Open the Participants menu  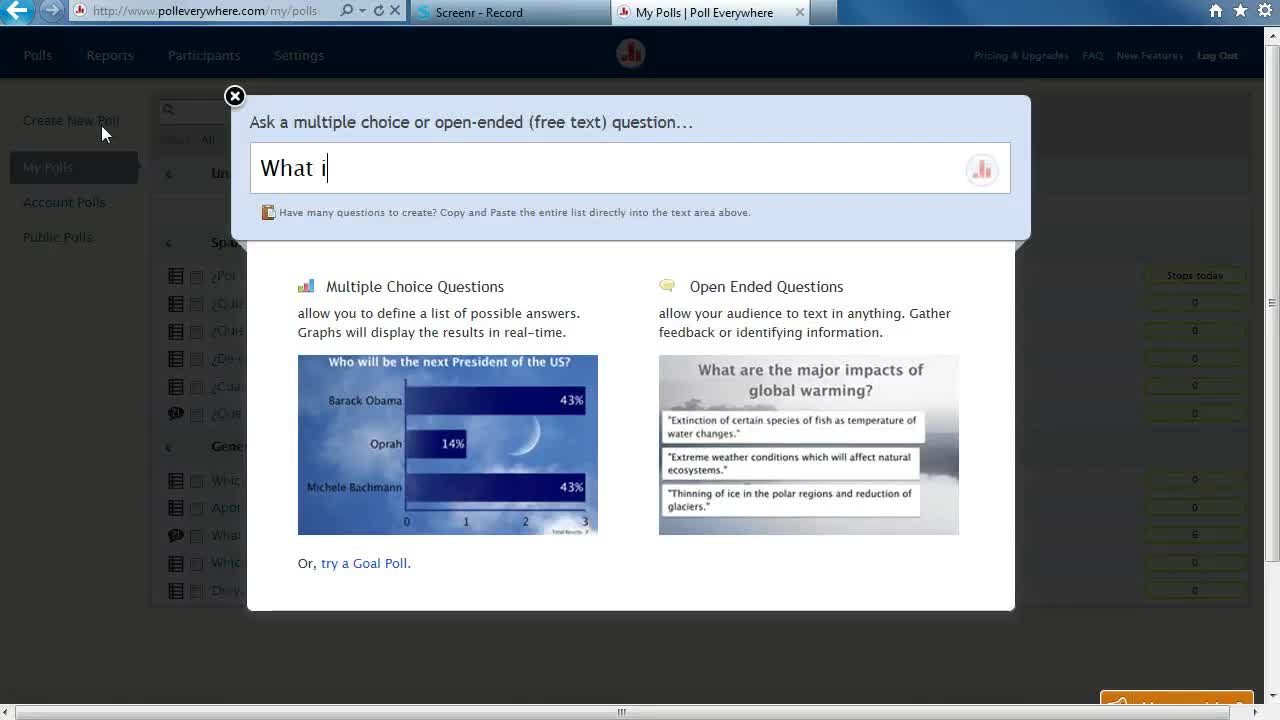(204, 55)
